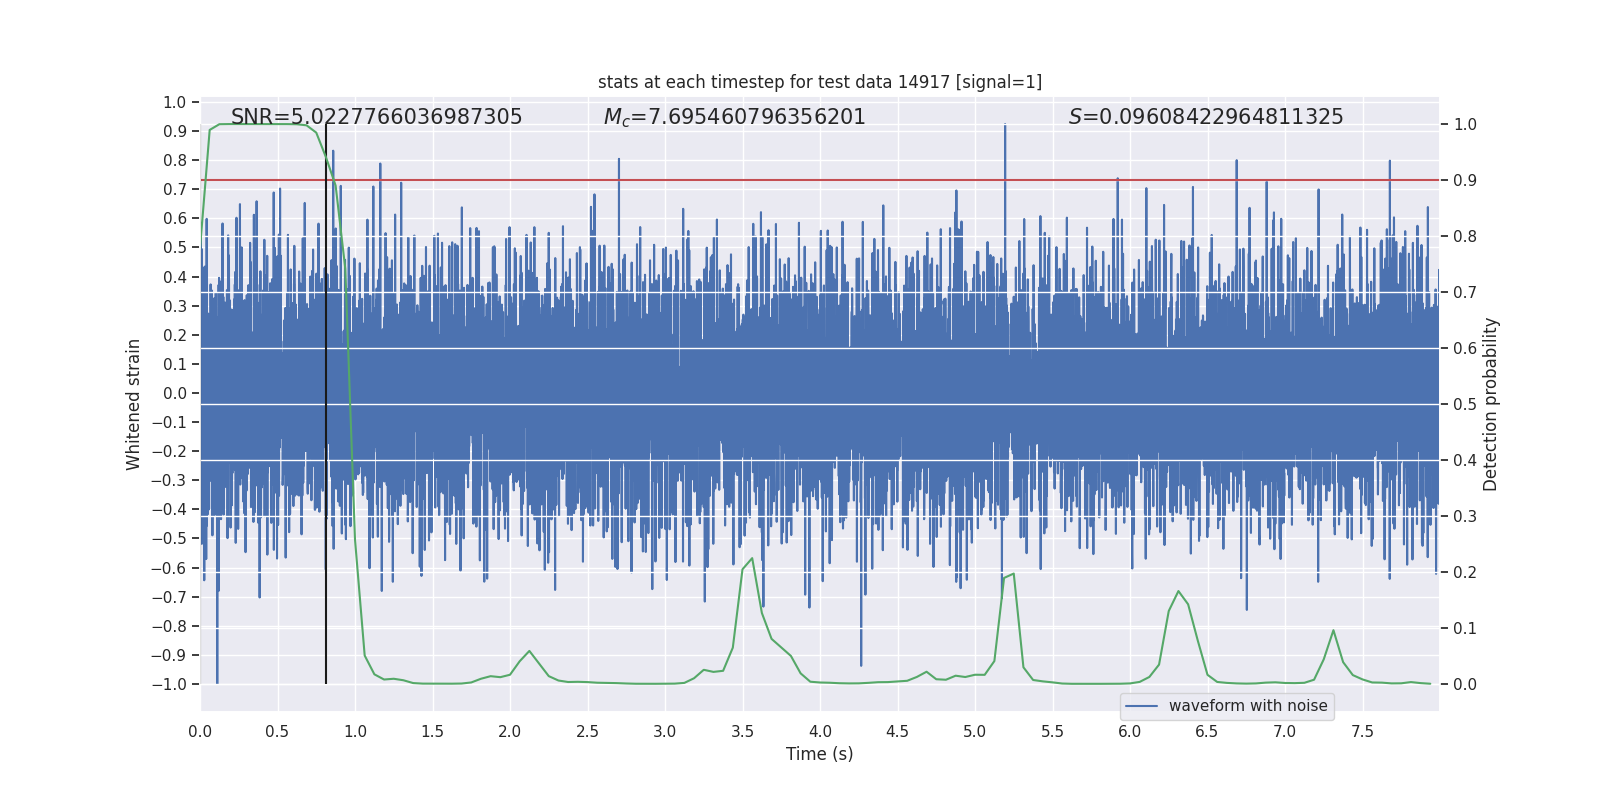Screen dimensions: 1600x800
Task: Click the plot title text about test data 14917
Action: pyautogui.click(x=819, y=82)
